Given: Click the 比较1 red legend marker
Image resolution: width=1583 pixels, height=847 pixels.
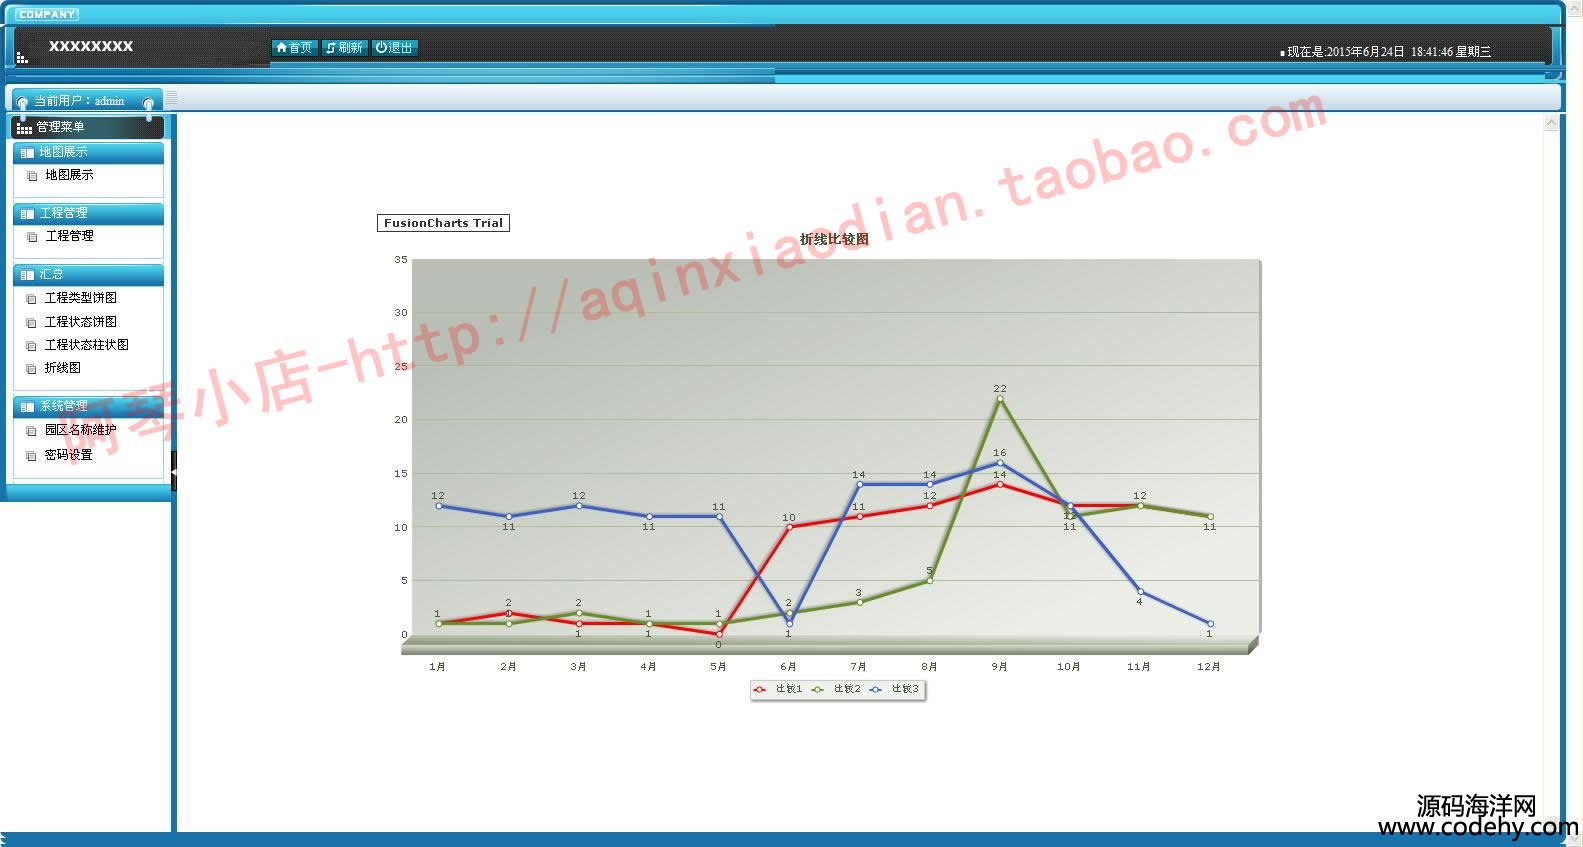Looking at the screenshot, I should coord(760,689).
